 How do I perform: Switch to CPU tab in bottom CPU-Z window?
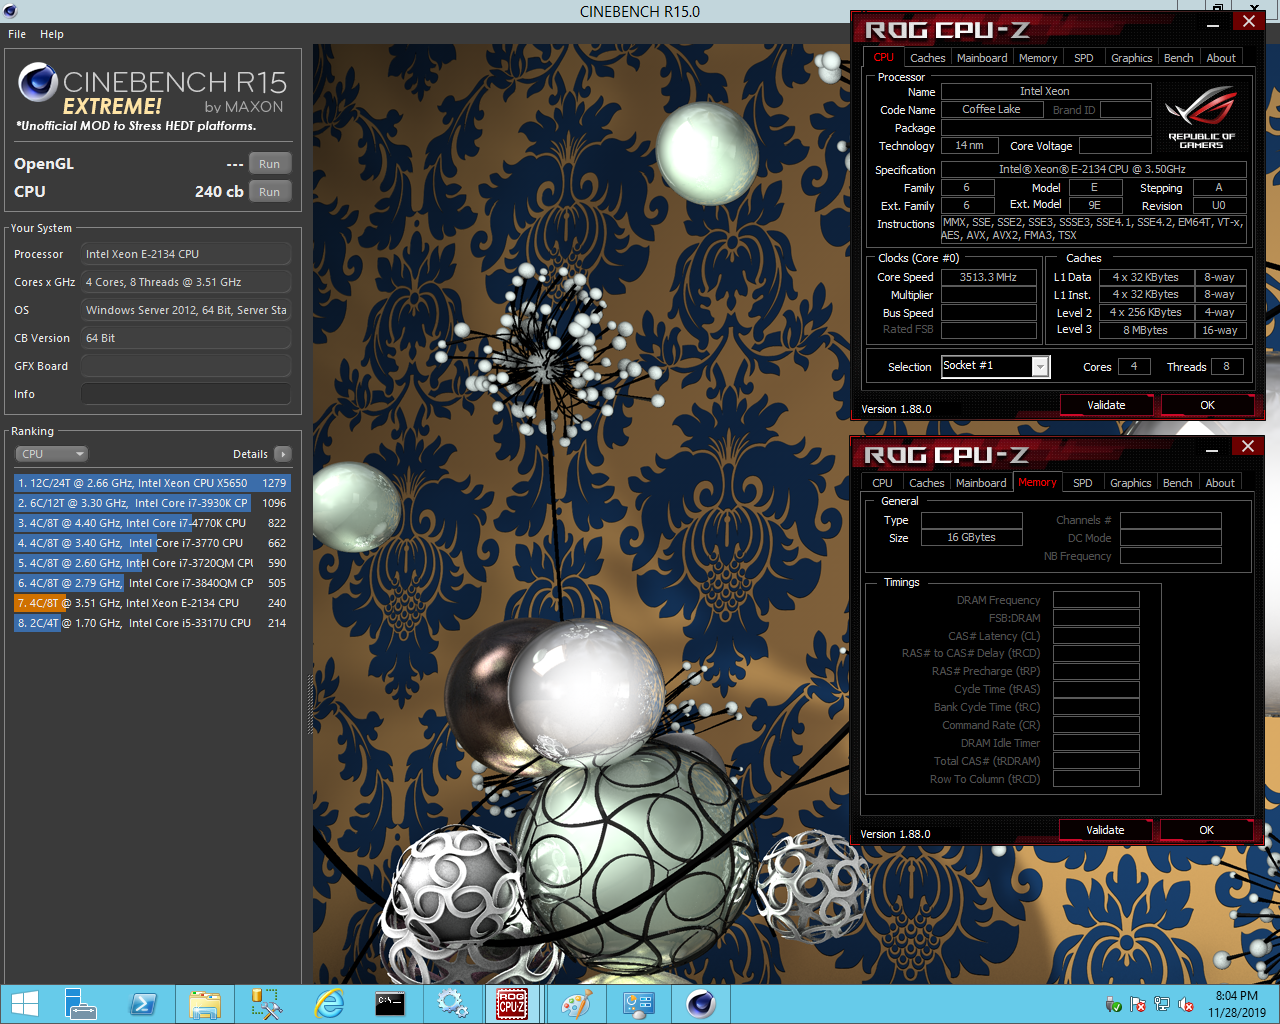[x=882, y=483]
